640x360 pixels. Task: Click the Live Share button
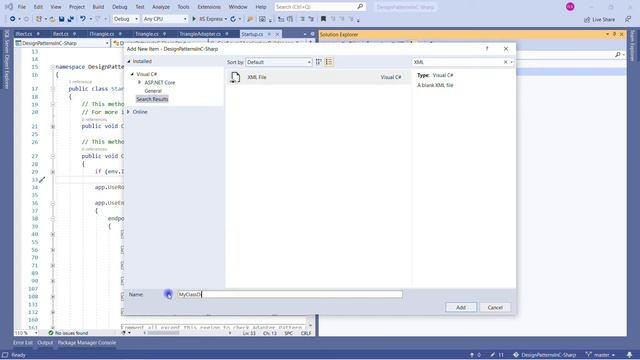(x=599, y=19)
